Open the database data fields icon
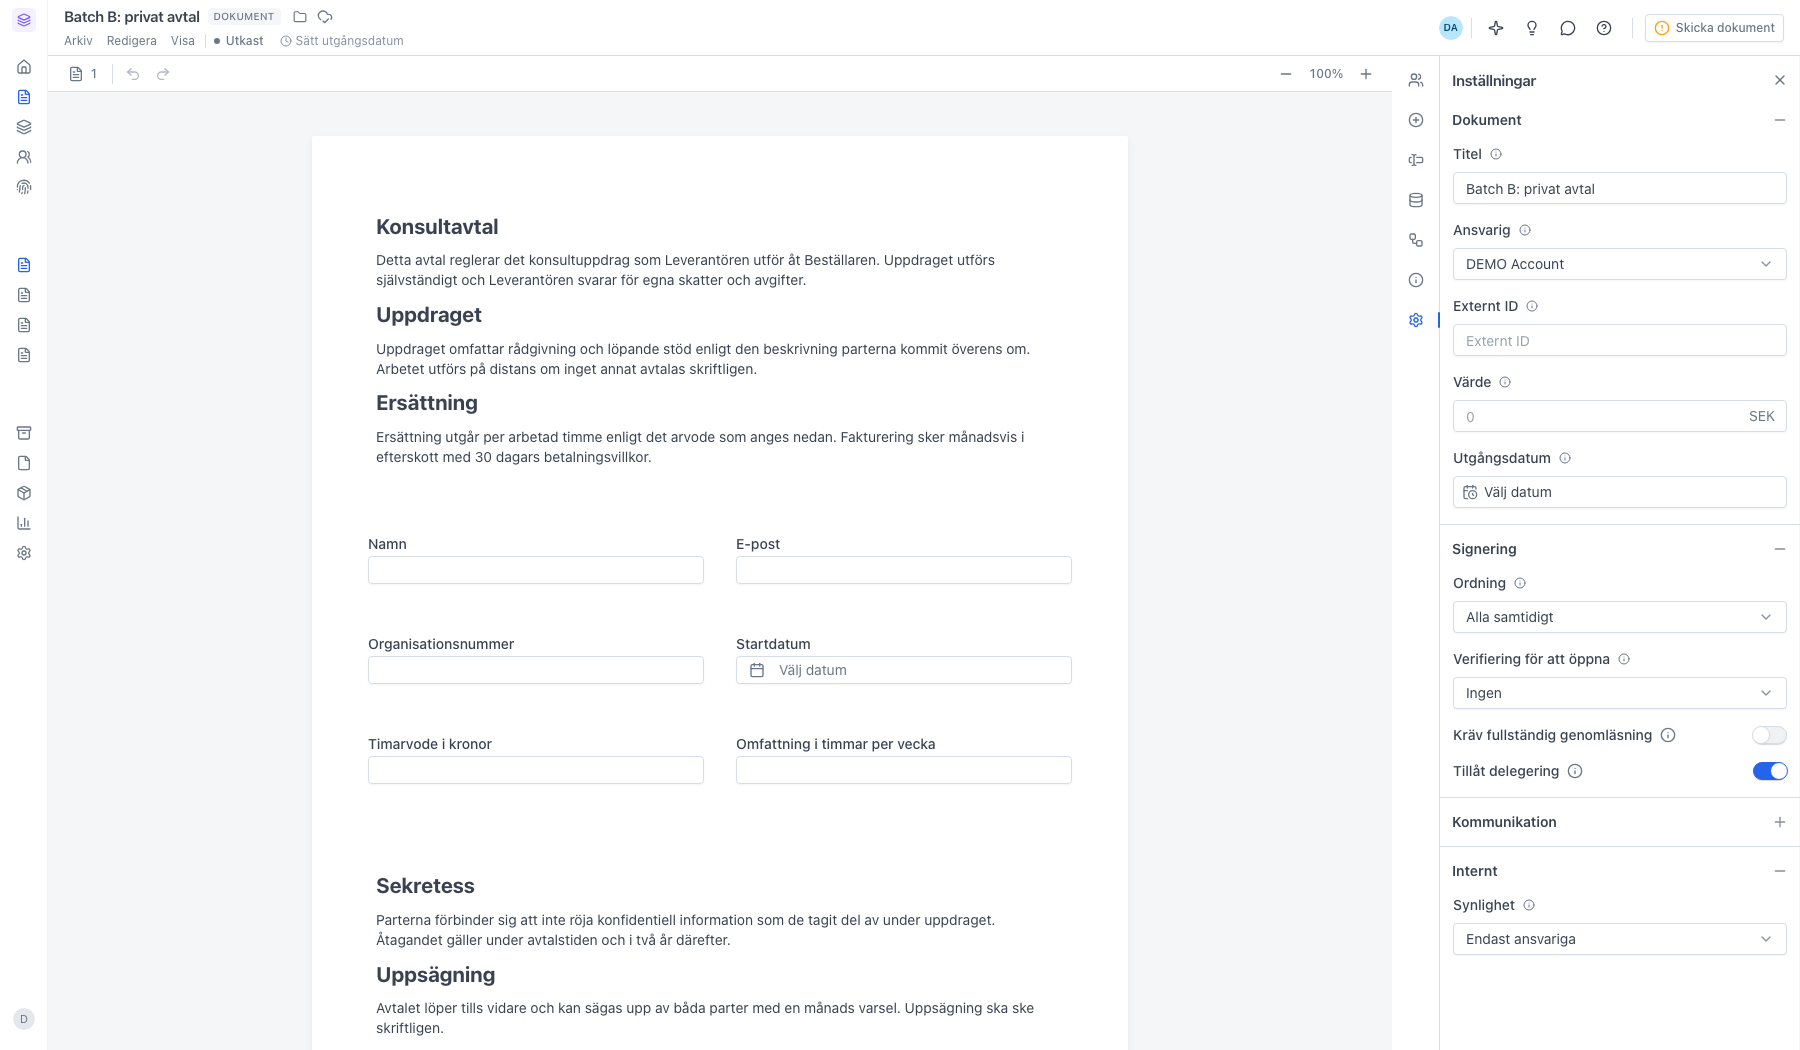This screenshot has width=1800, height=1050. click(1416, 200)
